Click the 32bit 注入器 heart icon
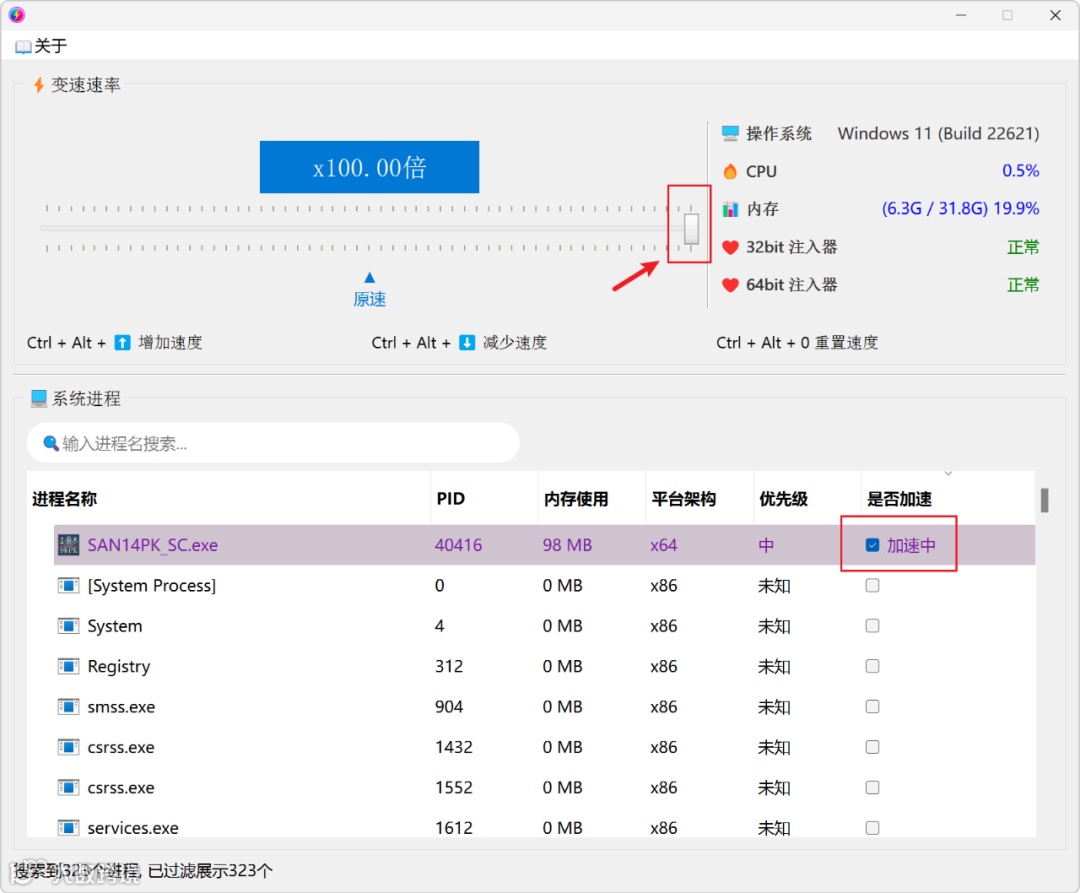The width and height of the screenshot is (1080, 893). 730,247
